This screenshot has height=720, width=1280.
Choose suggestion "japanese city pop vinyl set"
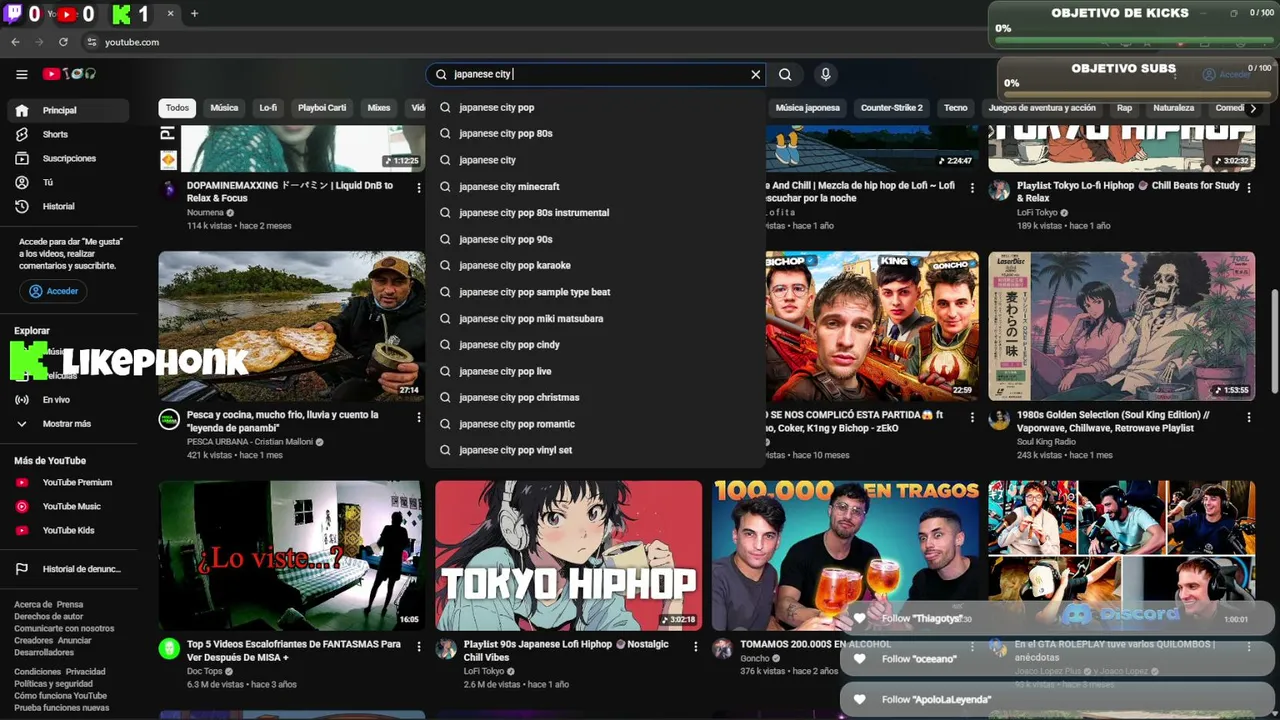[x=596, y=450]
